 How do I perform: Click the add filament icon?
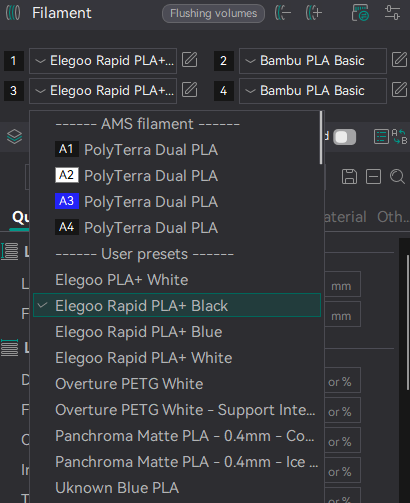[x=314, y=13]
